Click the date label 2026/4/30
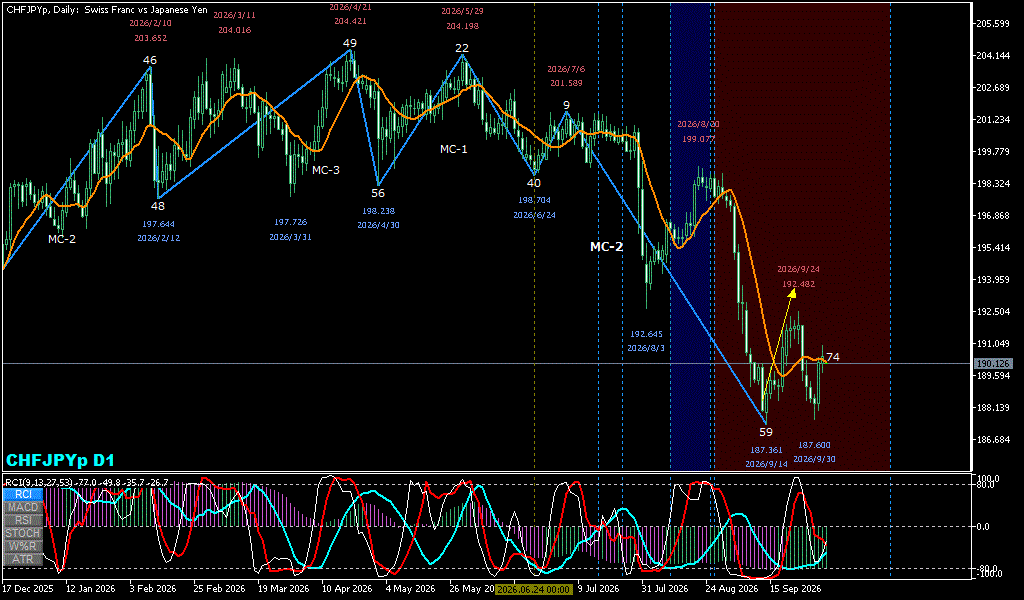 pyautogui.click(x=378, y=225)
